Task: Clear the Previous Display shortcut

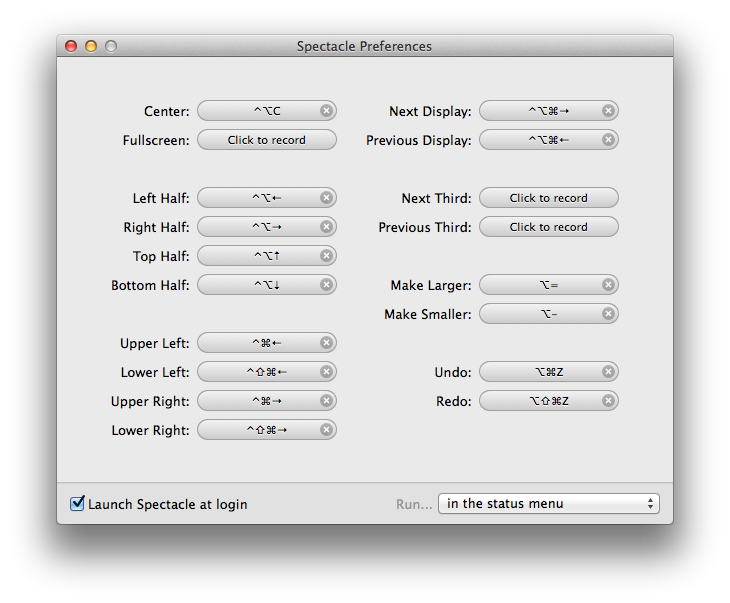Action: coord(608,140)
